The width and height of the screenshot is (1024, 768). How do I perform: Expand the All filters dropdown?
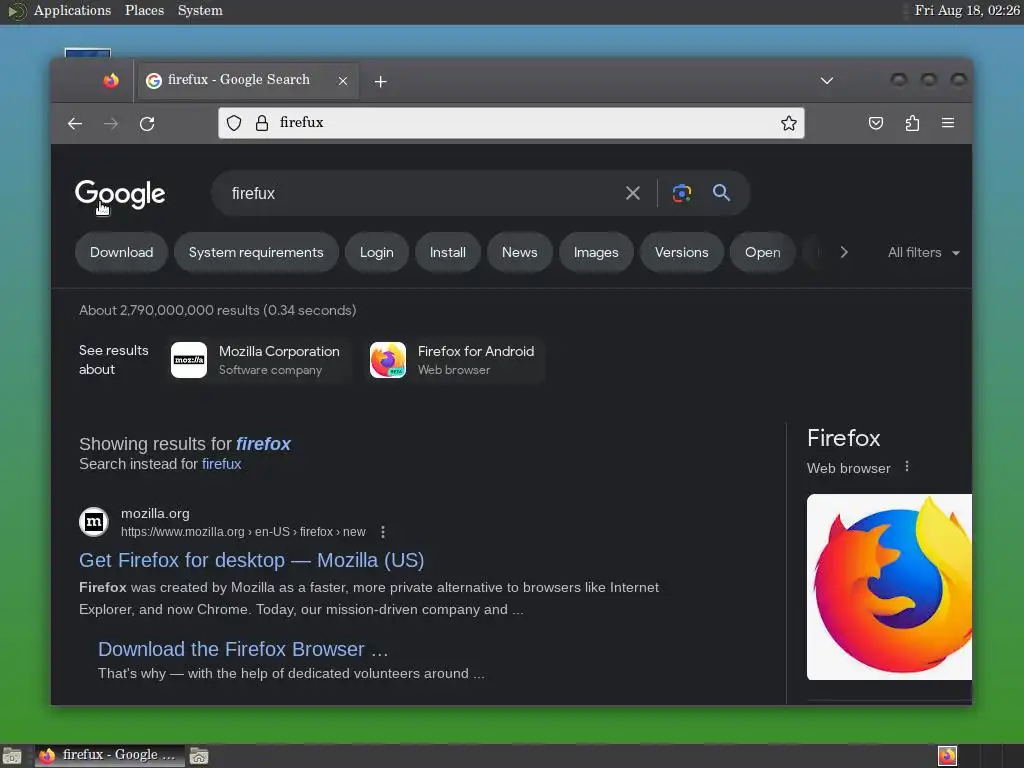point(923,253)
